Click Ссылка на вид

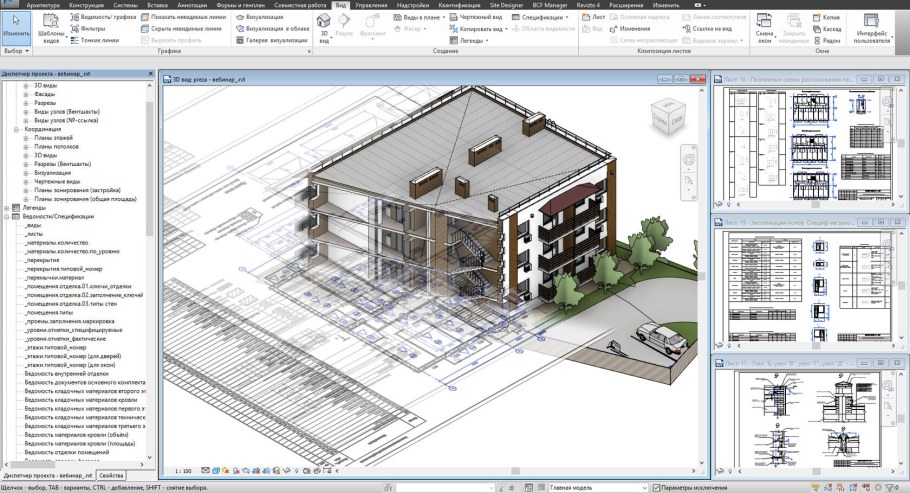(x=707, y=28)
